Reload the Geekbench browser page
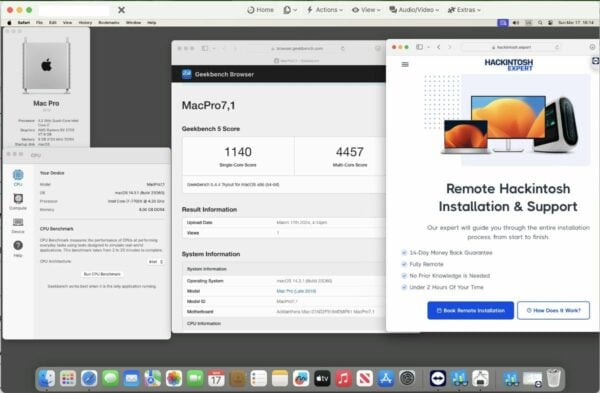Viewport: 600px width, 393px height. (342, 49)
